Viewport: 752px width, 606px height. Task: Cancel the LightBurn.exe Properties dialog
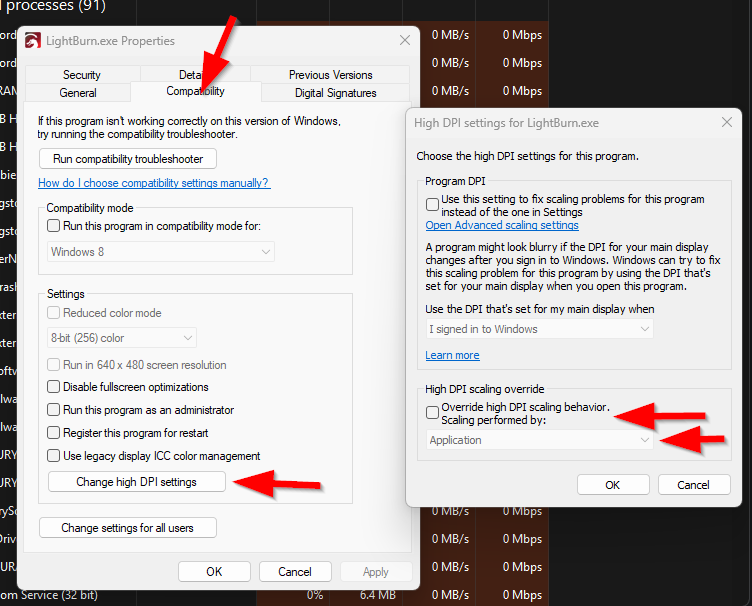pos(295,571)
